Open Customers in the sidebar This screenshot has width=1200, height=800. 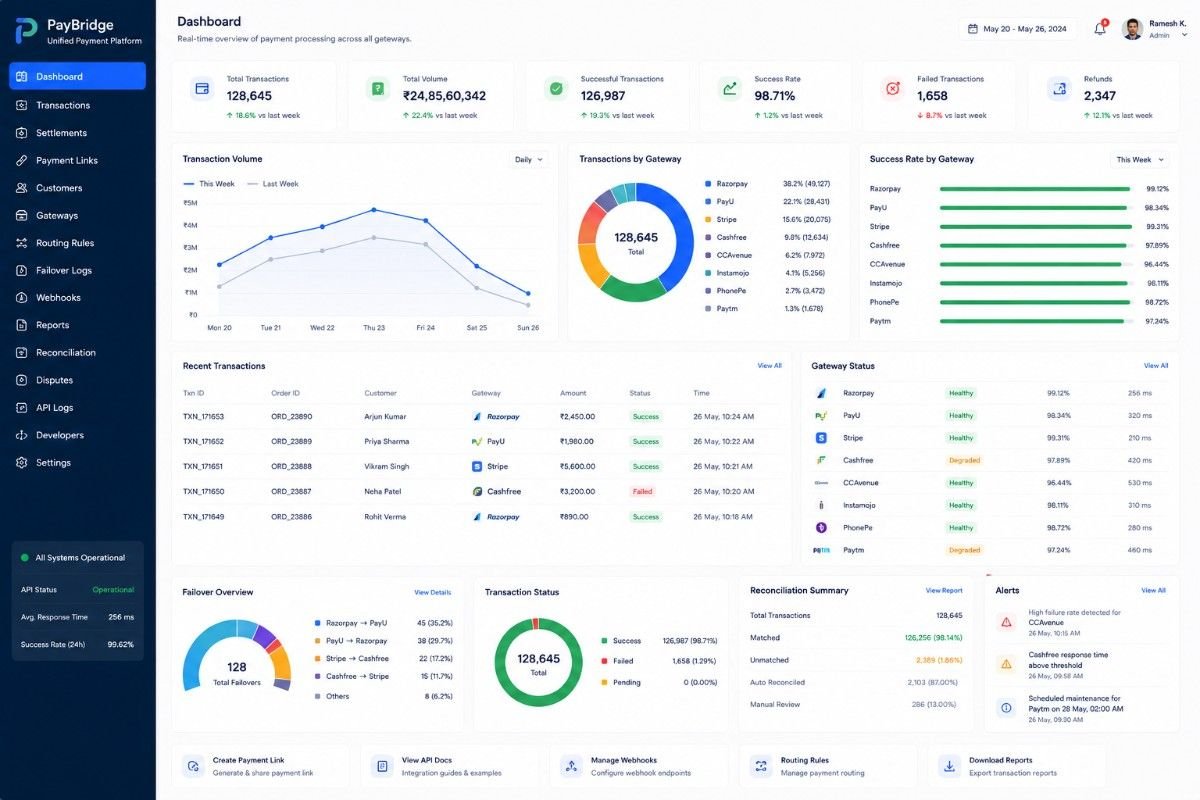tap(77, 188)
